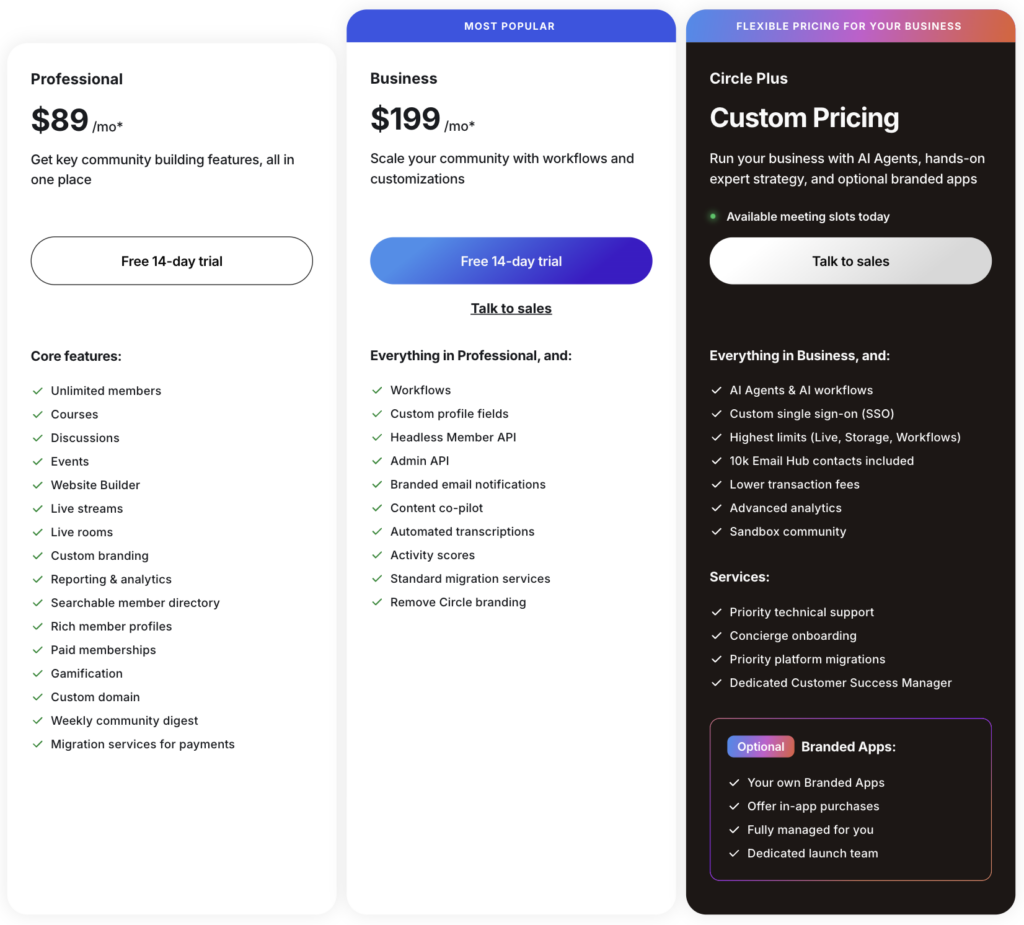Click the checkmark beside Content co-pilot
The image size is (1024, 925).
pyautogui.click(x=378, y=507)
